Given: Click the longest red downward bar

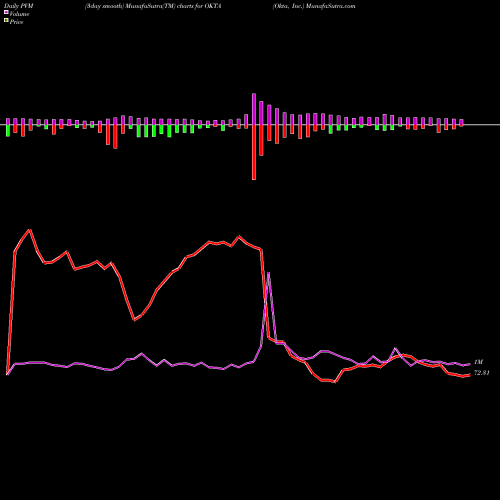Looking at the screenshot, I should click(254, 152).
